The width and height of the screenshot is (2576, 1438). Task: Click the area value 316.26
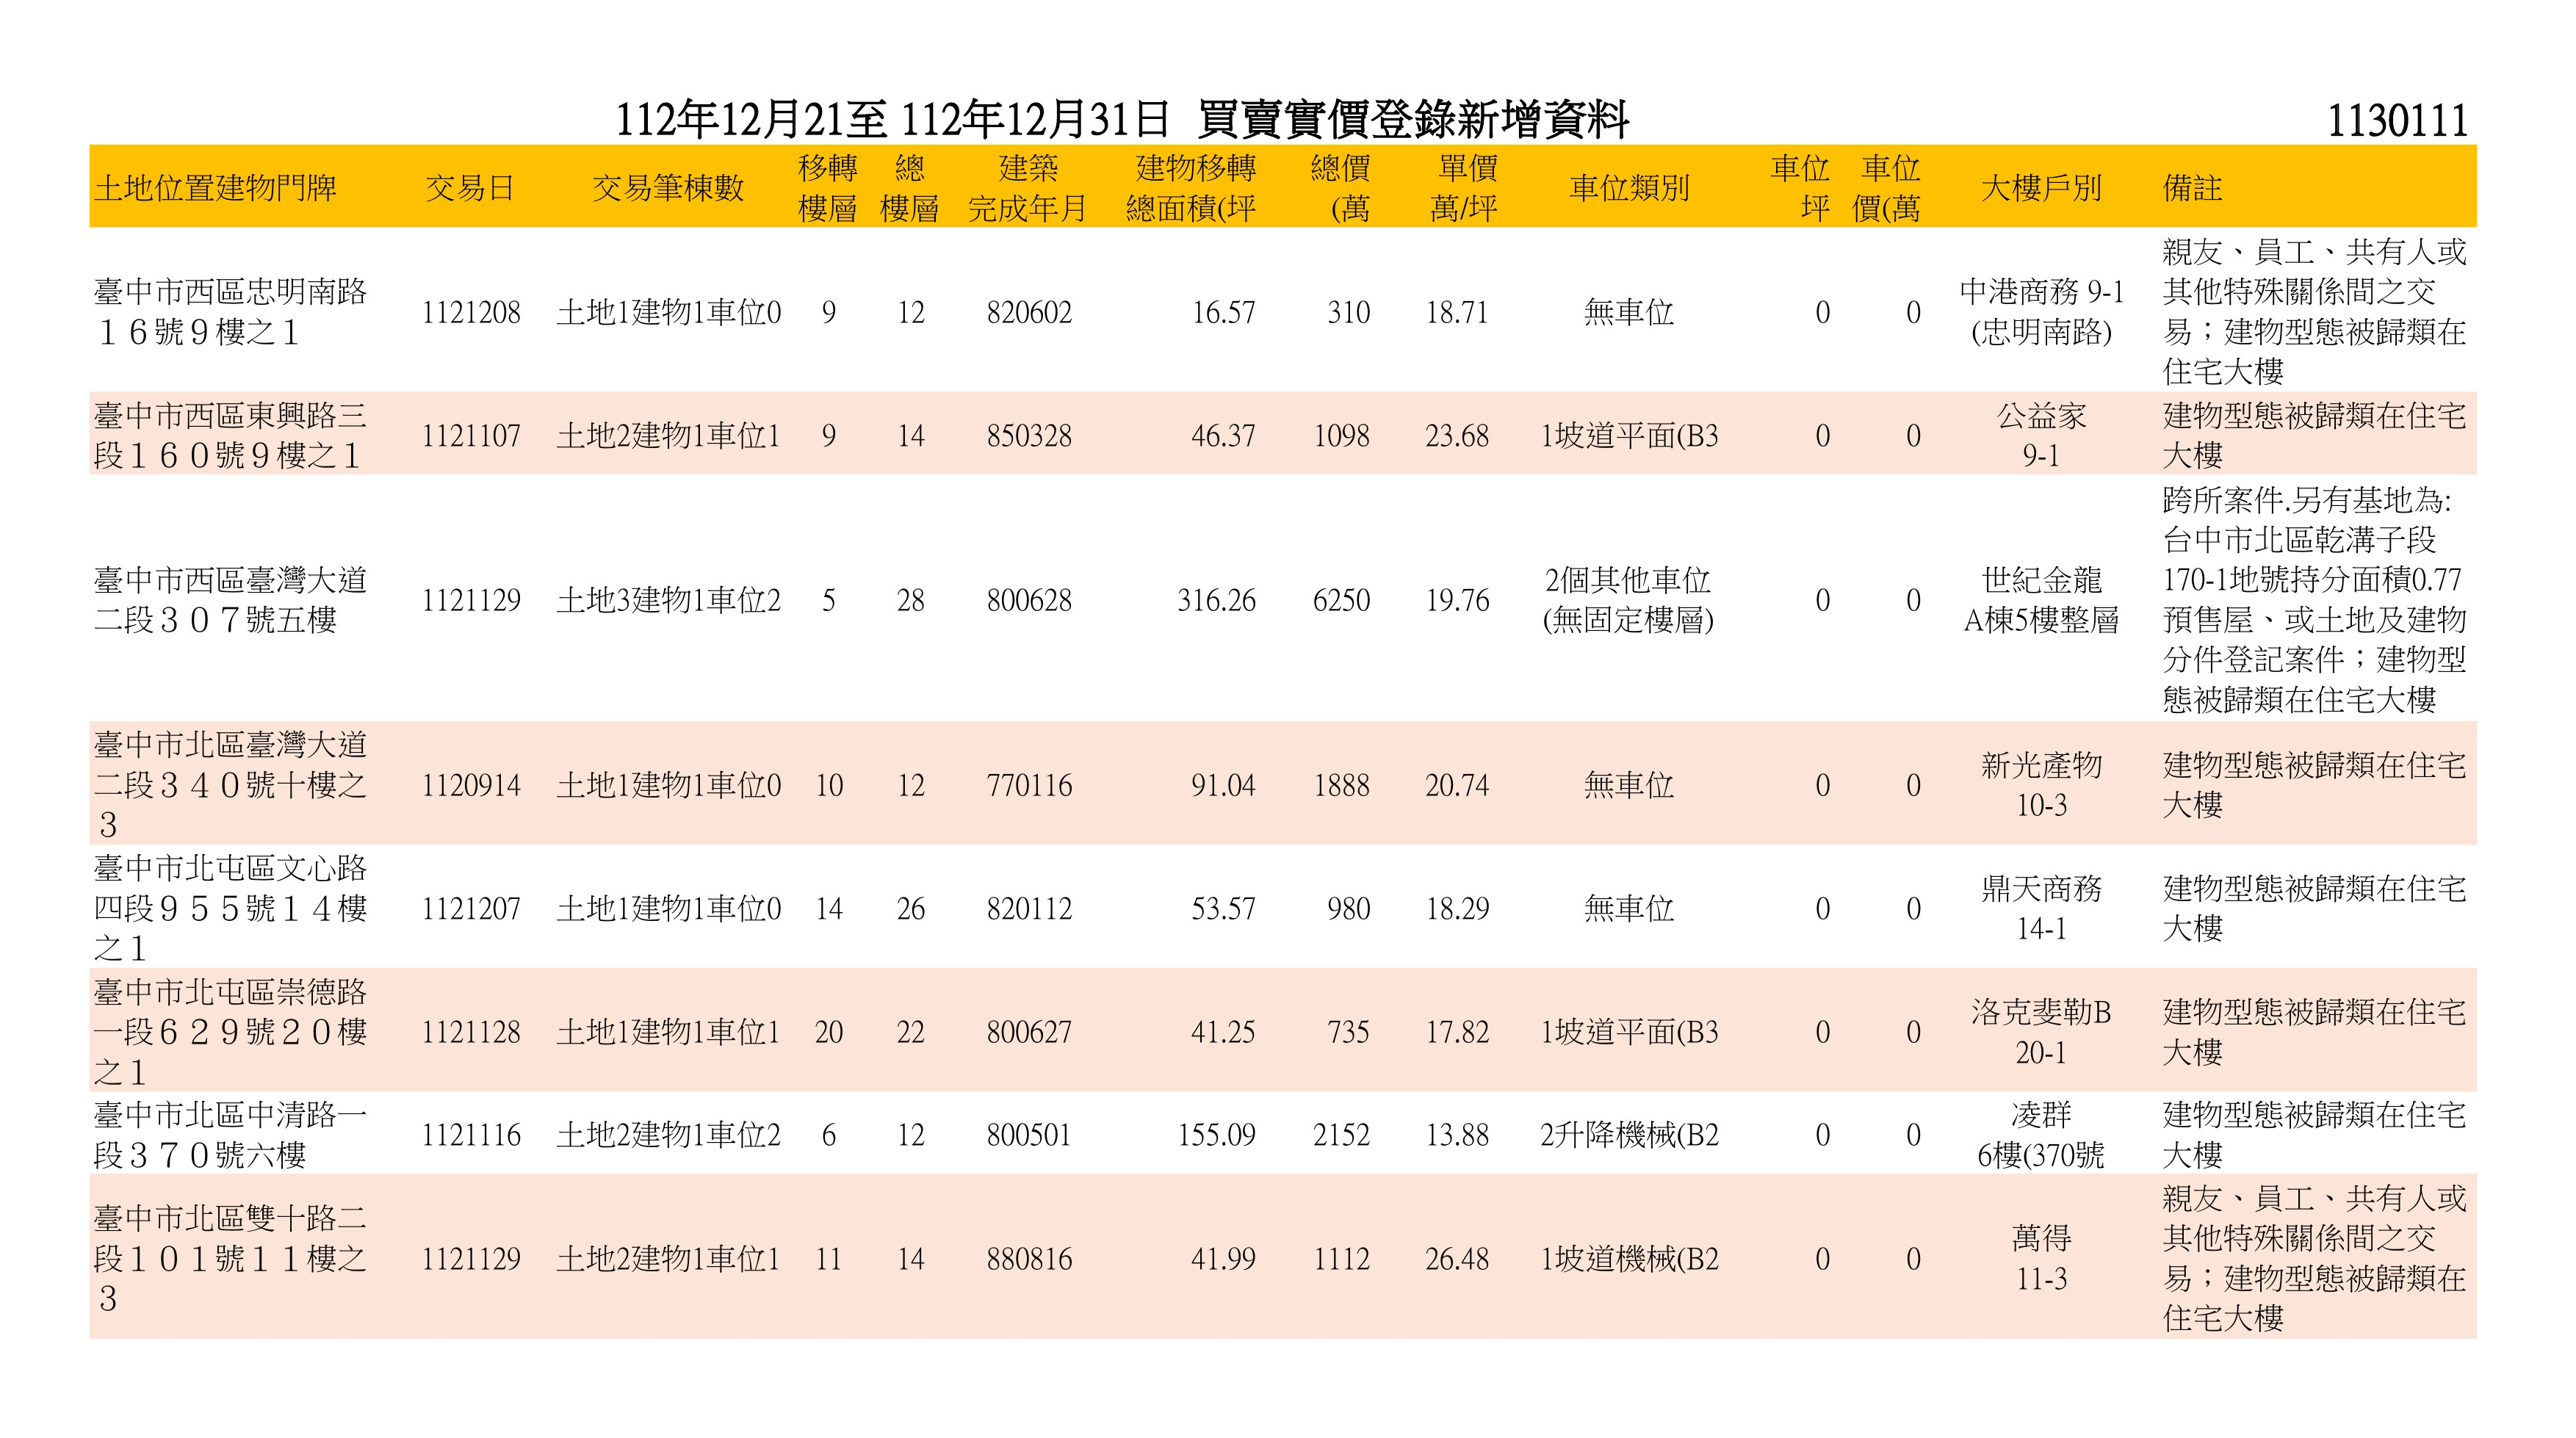click(1216, 601)
